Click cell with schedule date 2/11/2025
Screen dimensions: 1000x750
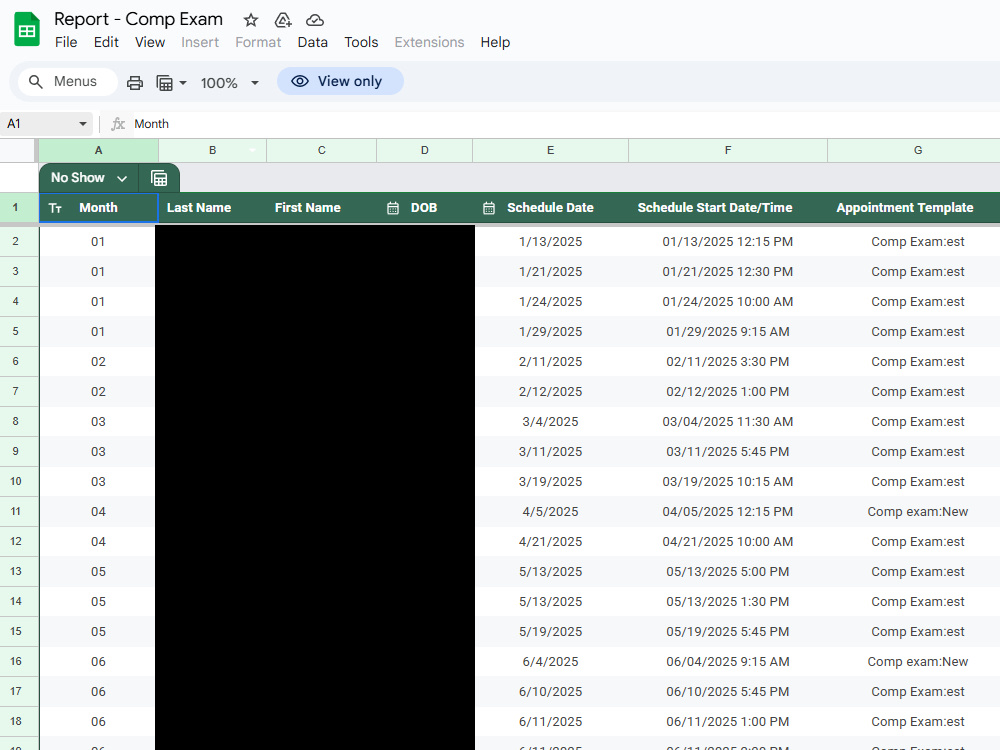pos(550,362)
